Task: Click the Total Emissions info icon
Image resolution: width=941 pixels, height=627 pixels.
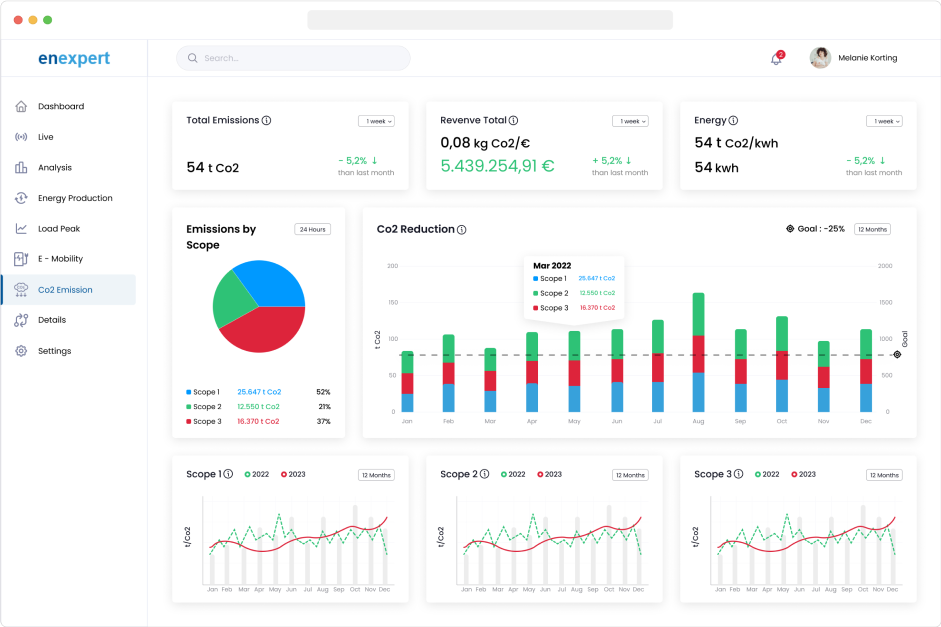Action: pyautogui.click(x=266, y=121)
